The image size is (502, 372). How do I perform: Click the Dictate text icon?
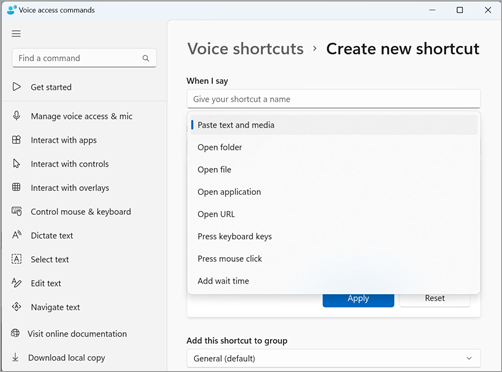[x=17, y=235]
